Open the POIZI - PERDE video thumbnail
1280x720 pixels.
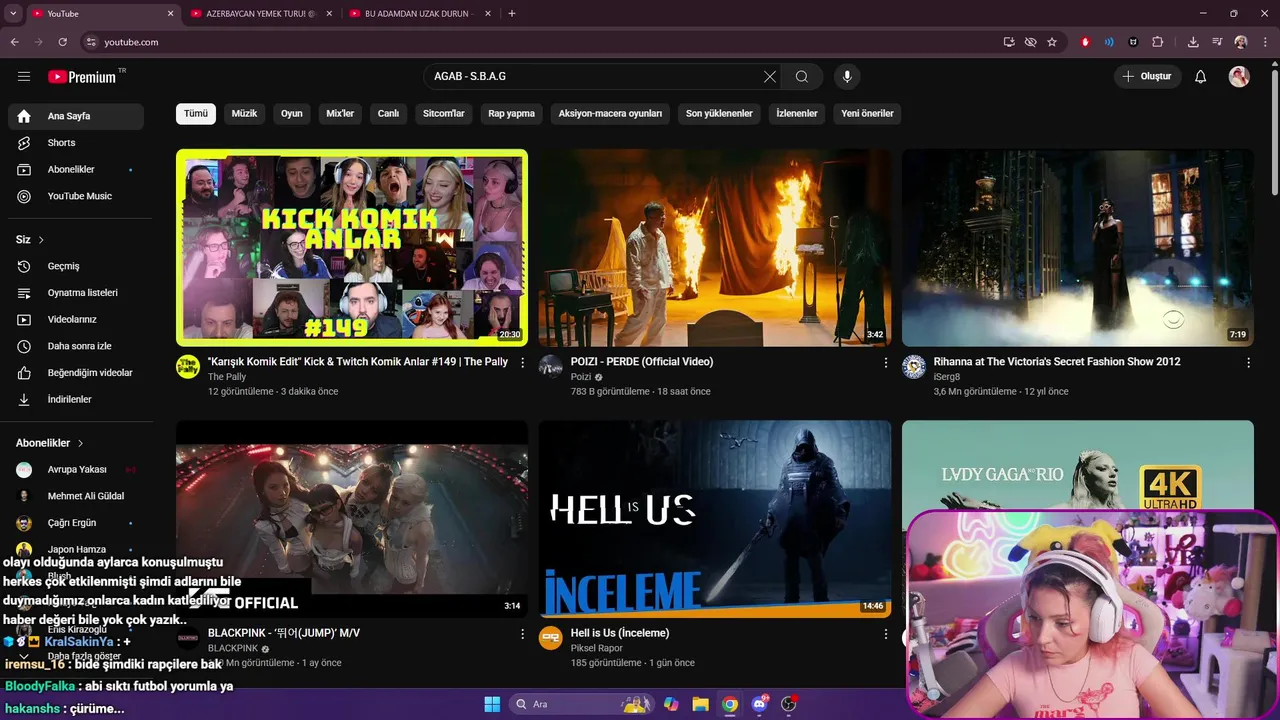pyautogui.click(x=715, y=247)
